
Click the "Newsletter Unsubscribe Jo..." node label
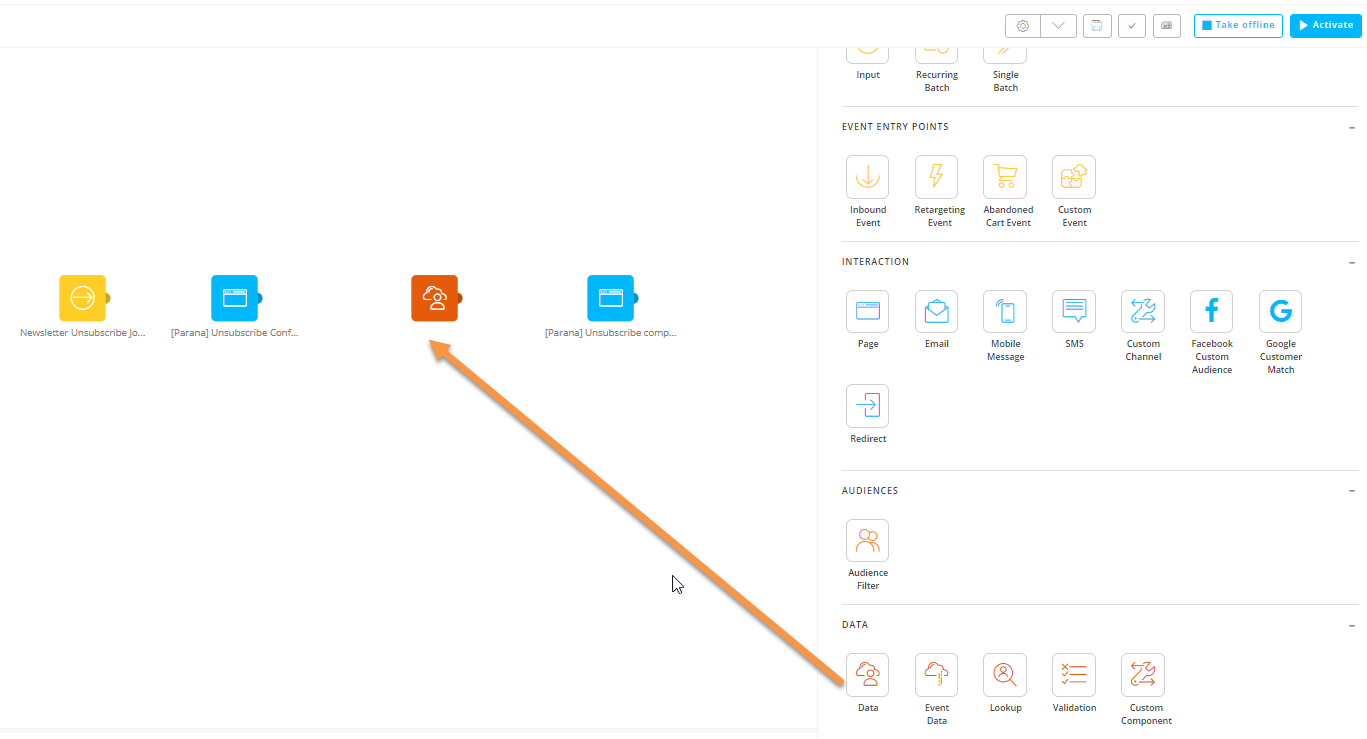tap(83, 332)
